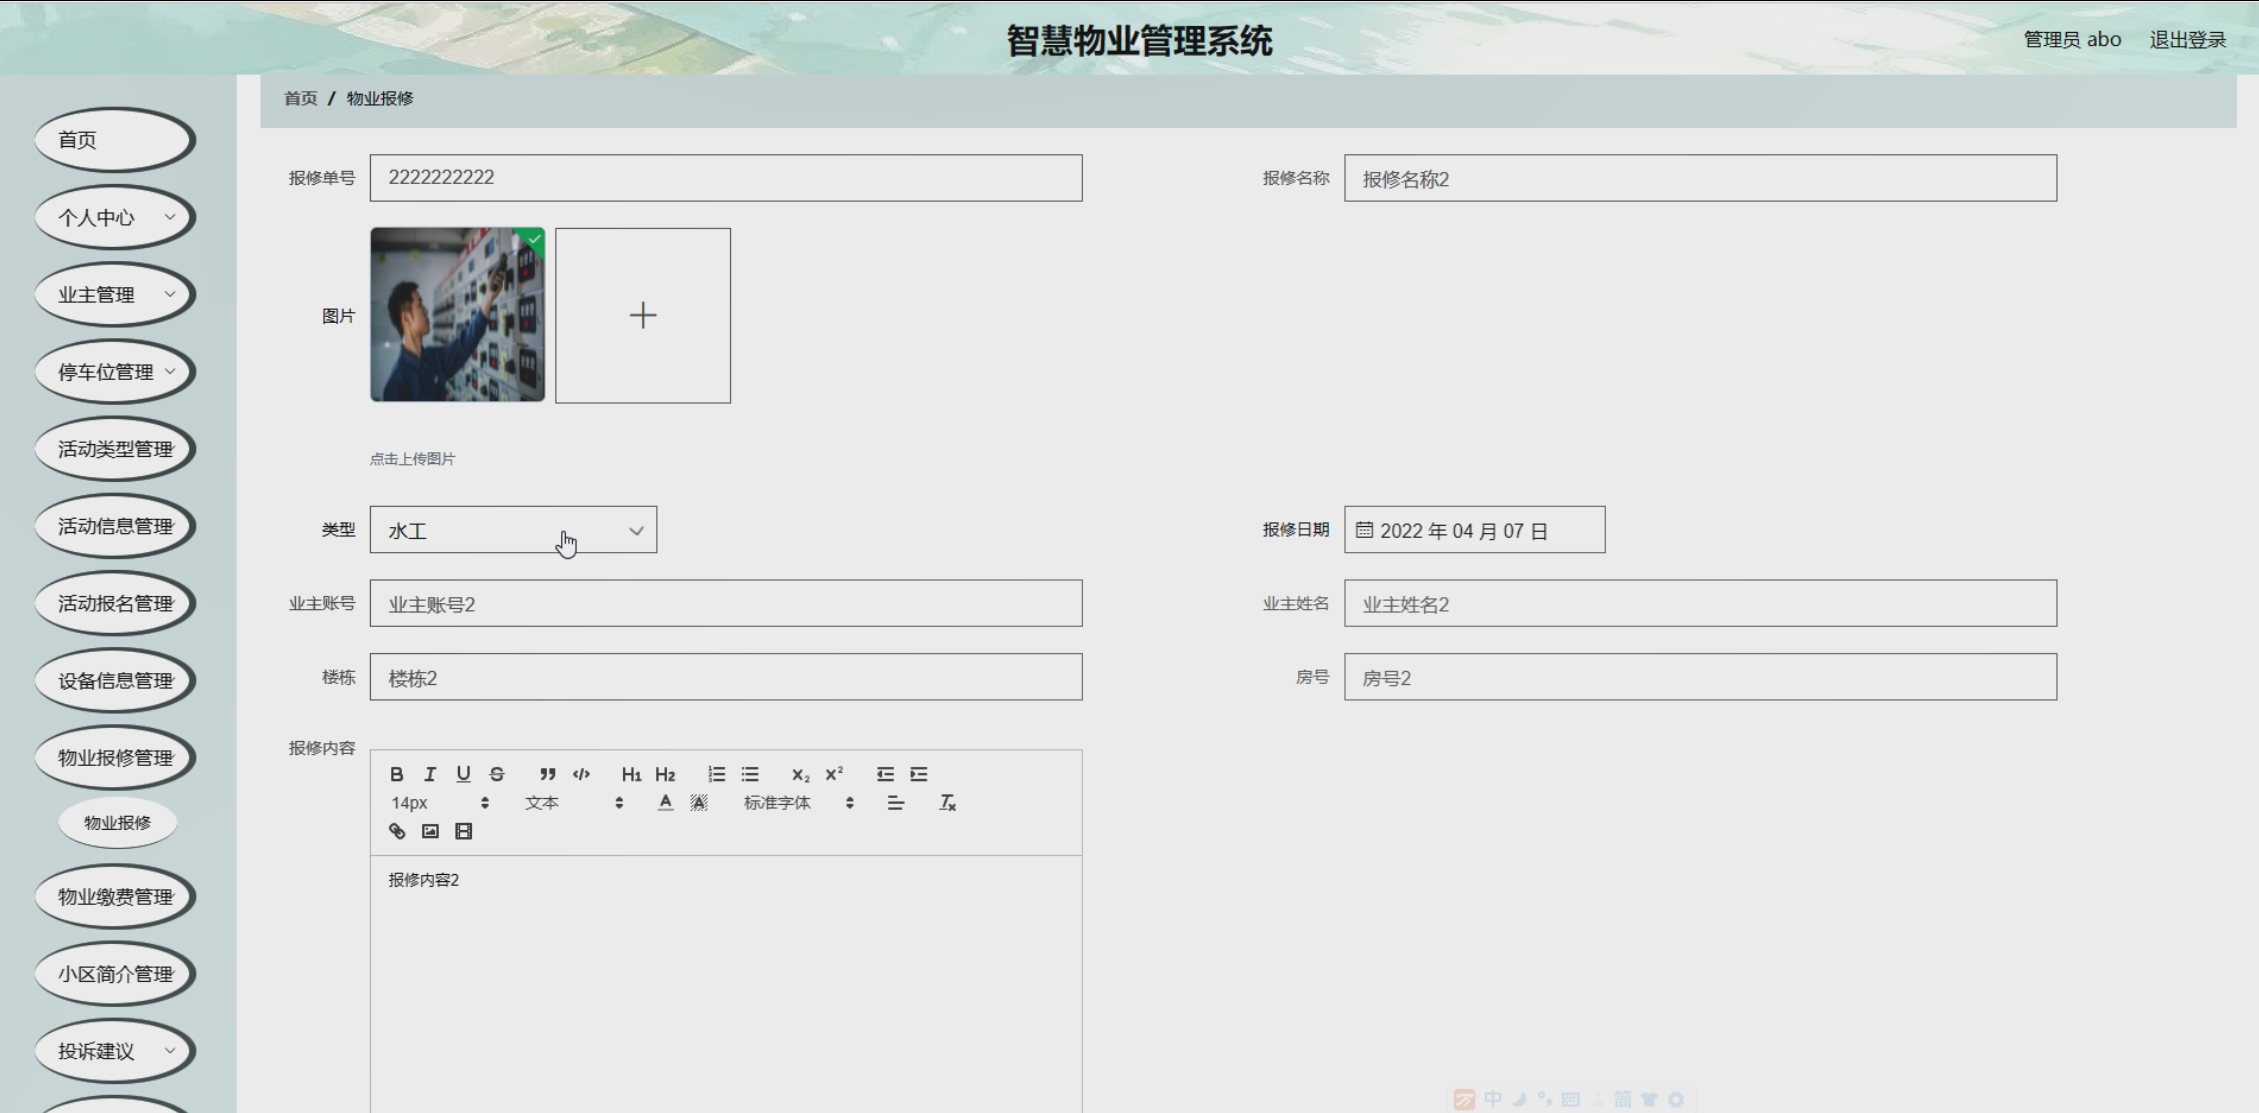Open the 类型 dropdown showing 水工
2259x1113 pixels.
(x=513, y=530)
